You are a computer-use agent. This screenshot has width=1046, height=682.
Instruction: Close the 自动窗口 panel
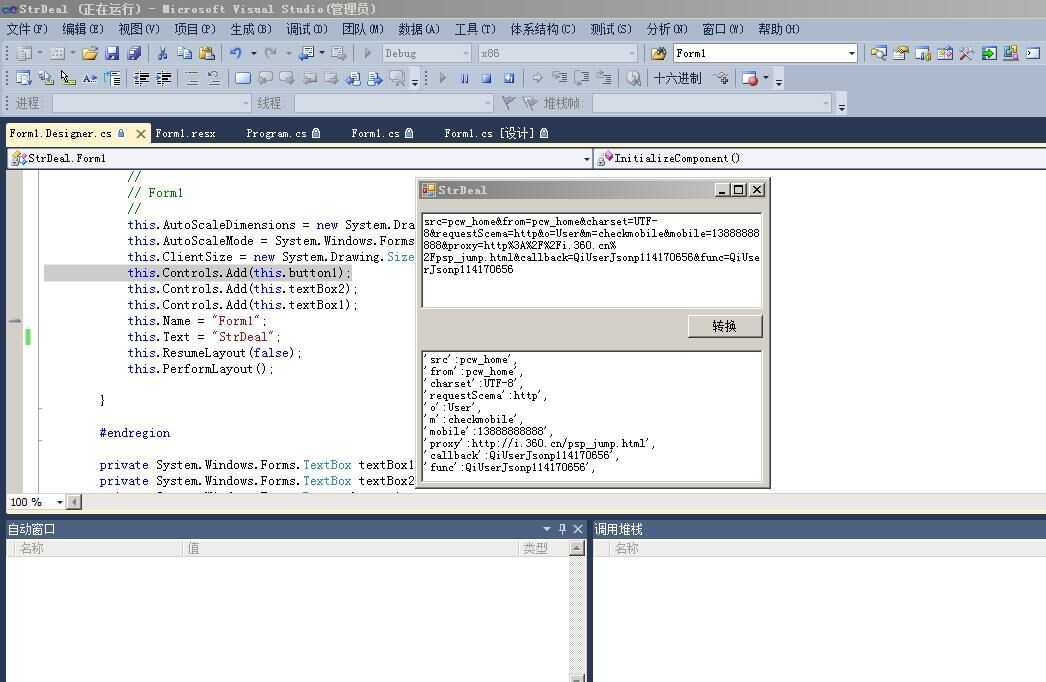click(578, 529)
